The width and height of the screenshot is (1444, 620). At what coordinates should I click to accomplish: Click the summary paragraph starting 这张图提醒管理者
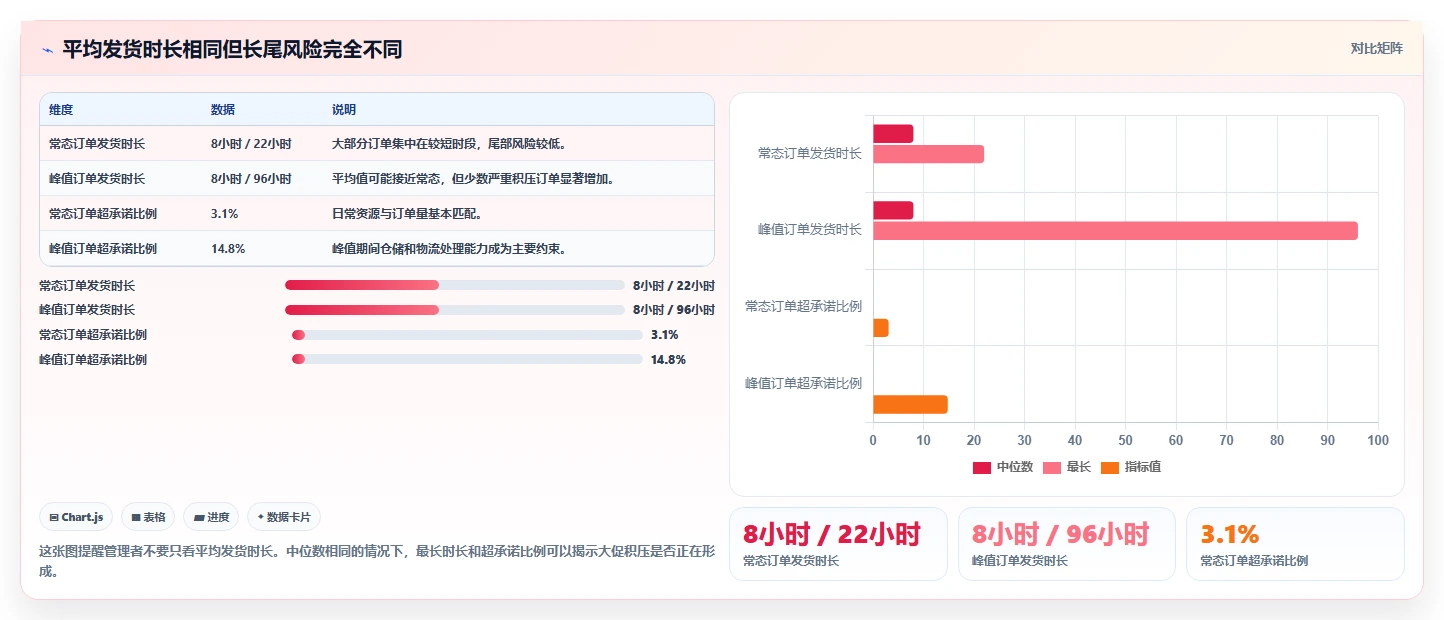[377, 561]
